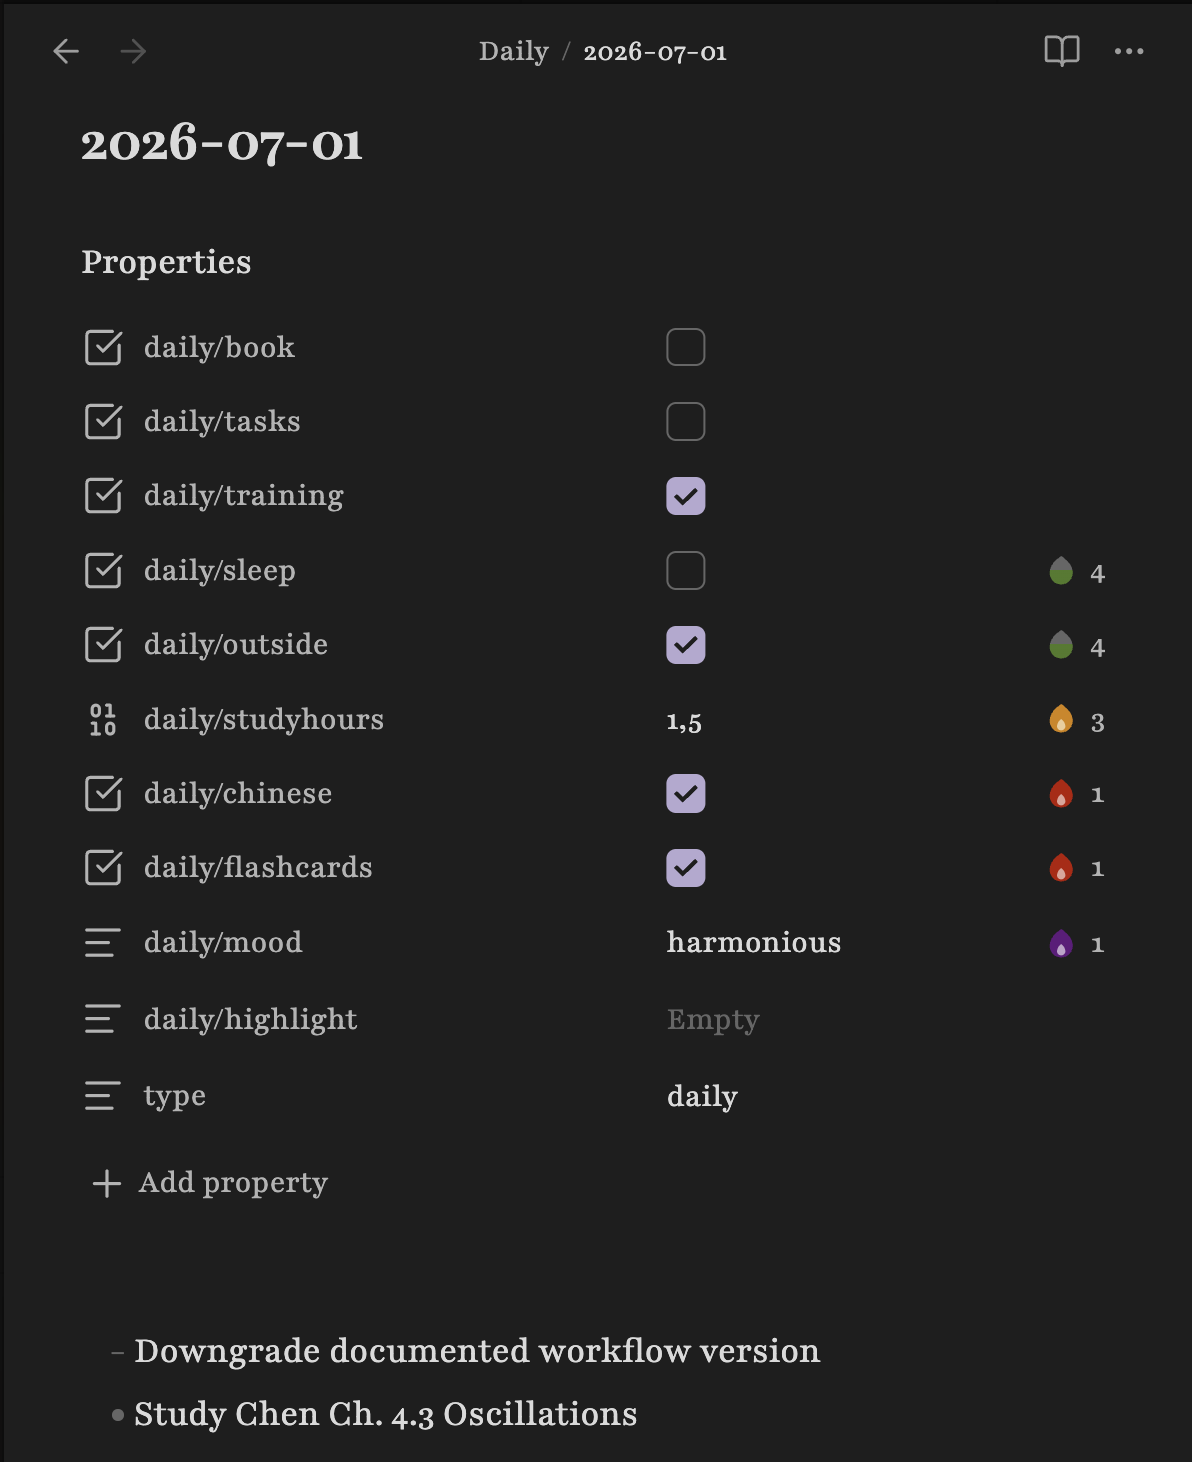1192x1462 pixels.
Task: Open the more options three-dot menu
Action: pos(1129,51)
